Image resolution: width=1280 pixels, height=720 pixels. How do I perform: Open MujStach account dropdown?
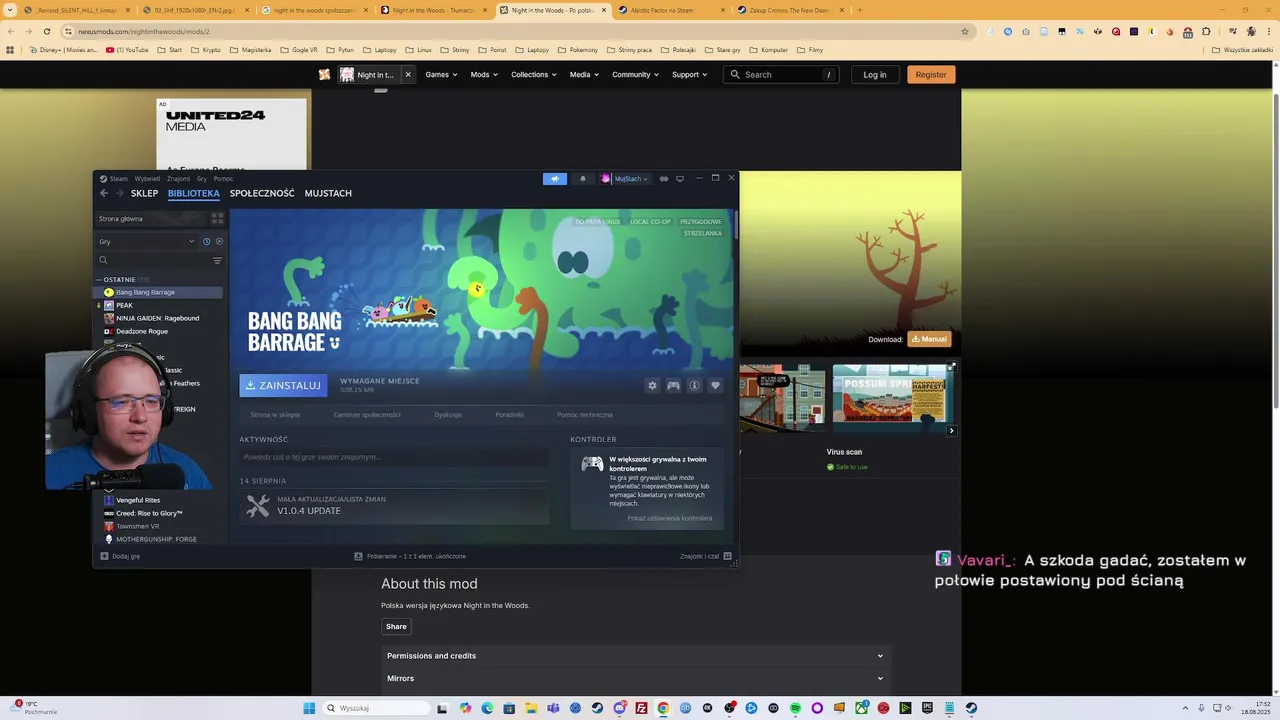(625, 179)
